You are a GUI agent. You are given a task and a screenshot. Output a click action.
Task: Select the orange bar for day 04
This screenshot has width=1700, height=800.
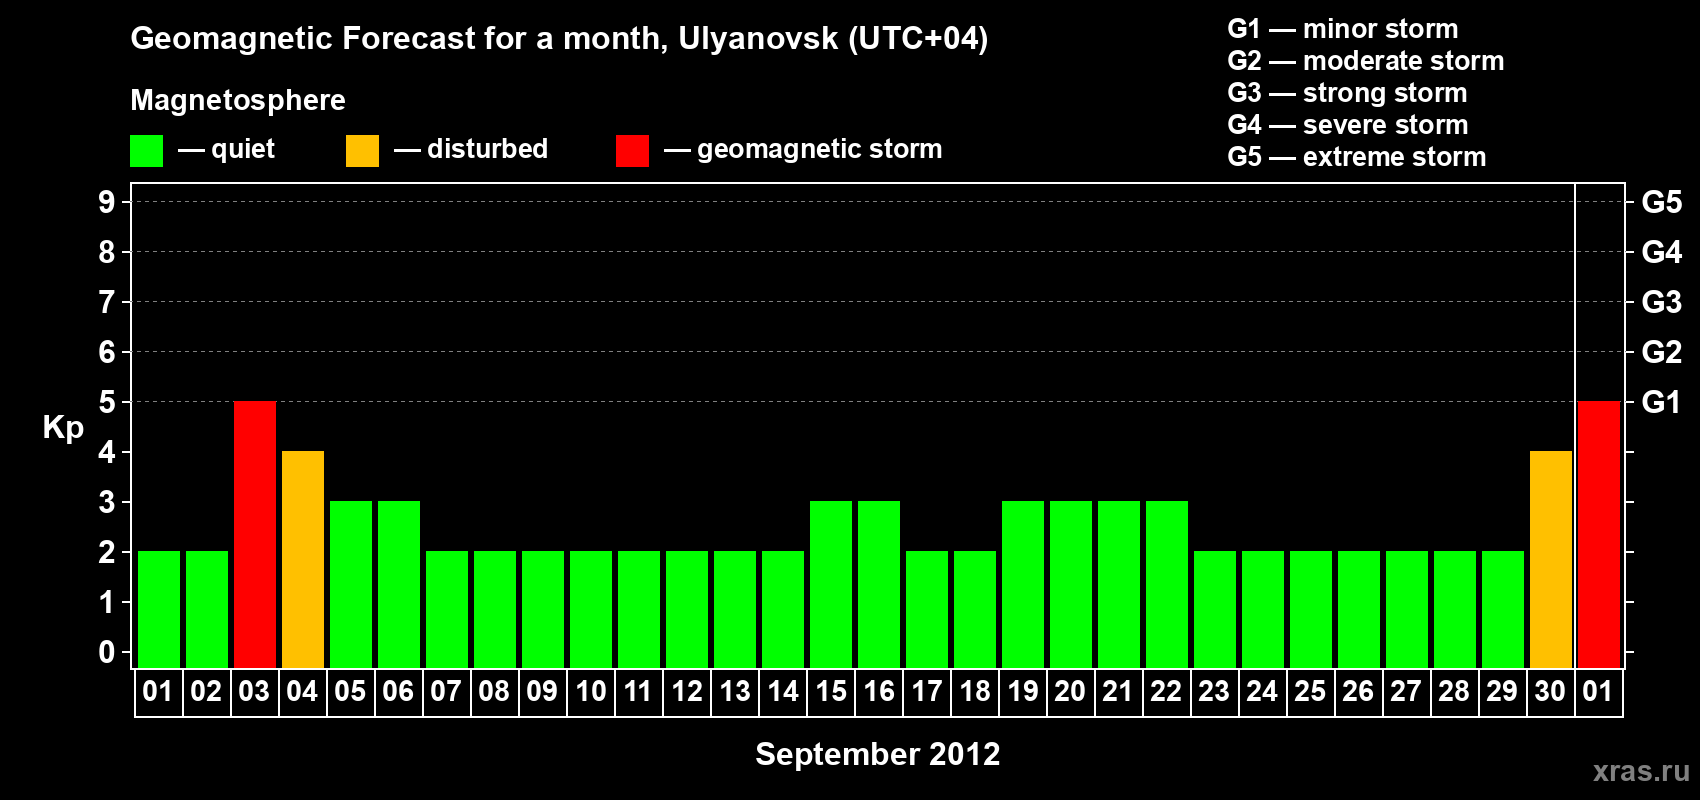[x=303, y=559]
